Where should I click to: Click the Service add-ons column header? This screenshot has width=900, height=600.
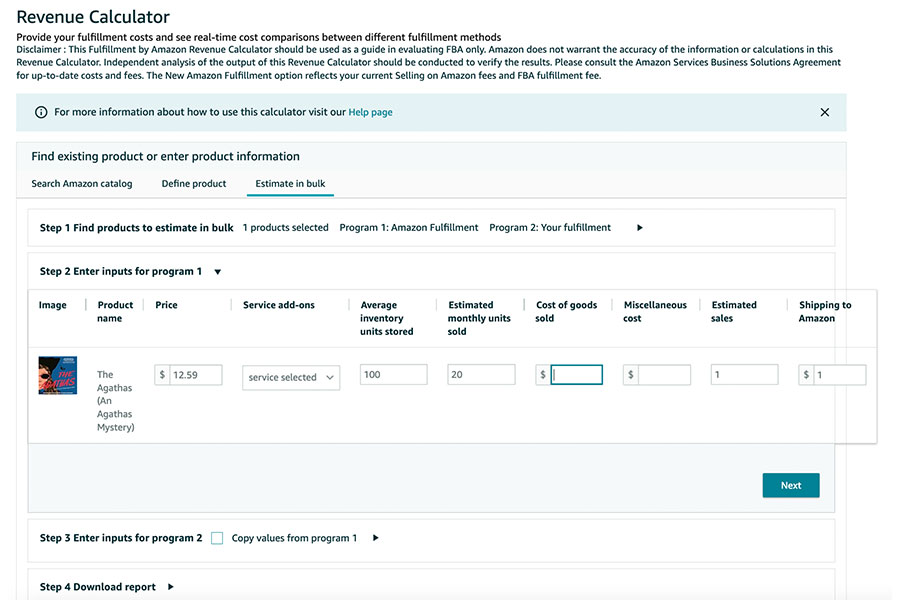pos(278,305)
